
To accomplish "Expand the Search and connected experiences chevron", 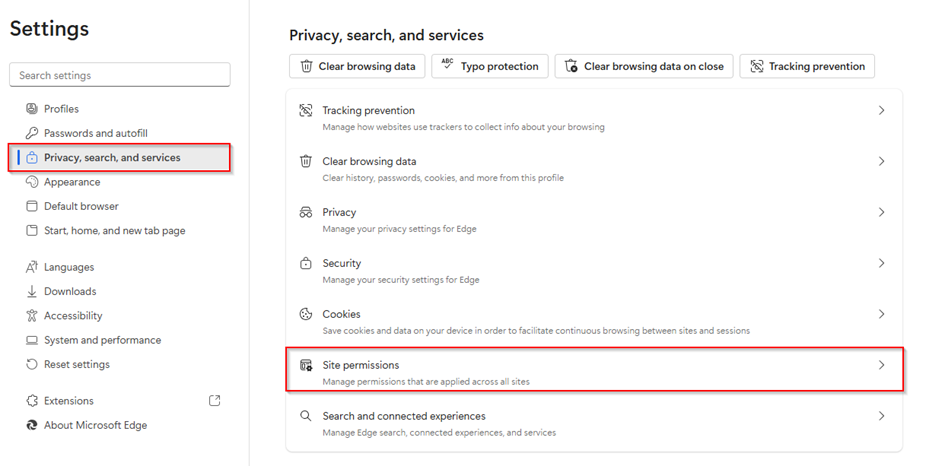I will (881, 416).
